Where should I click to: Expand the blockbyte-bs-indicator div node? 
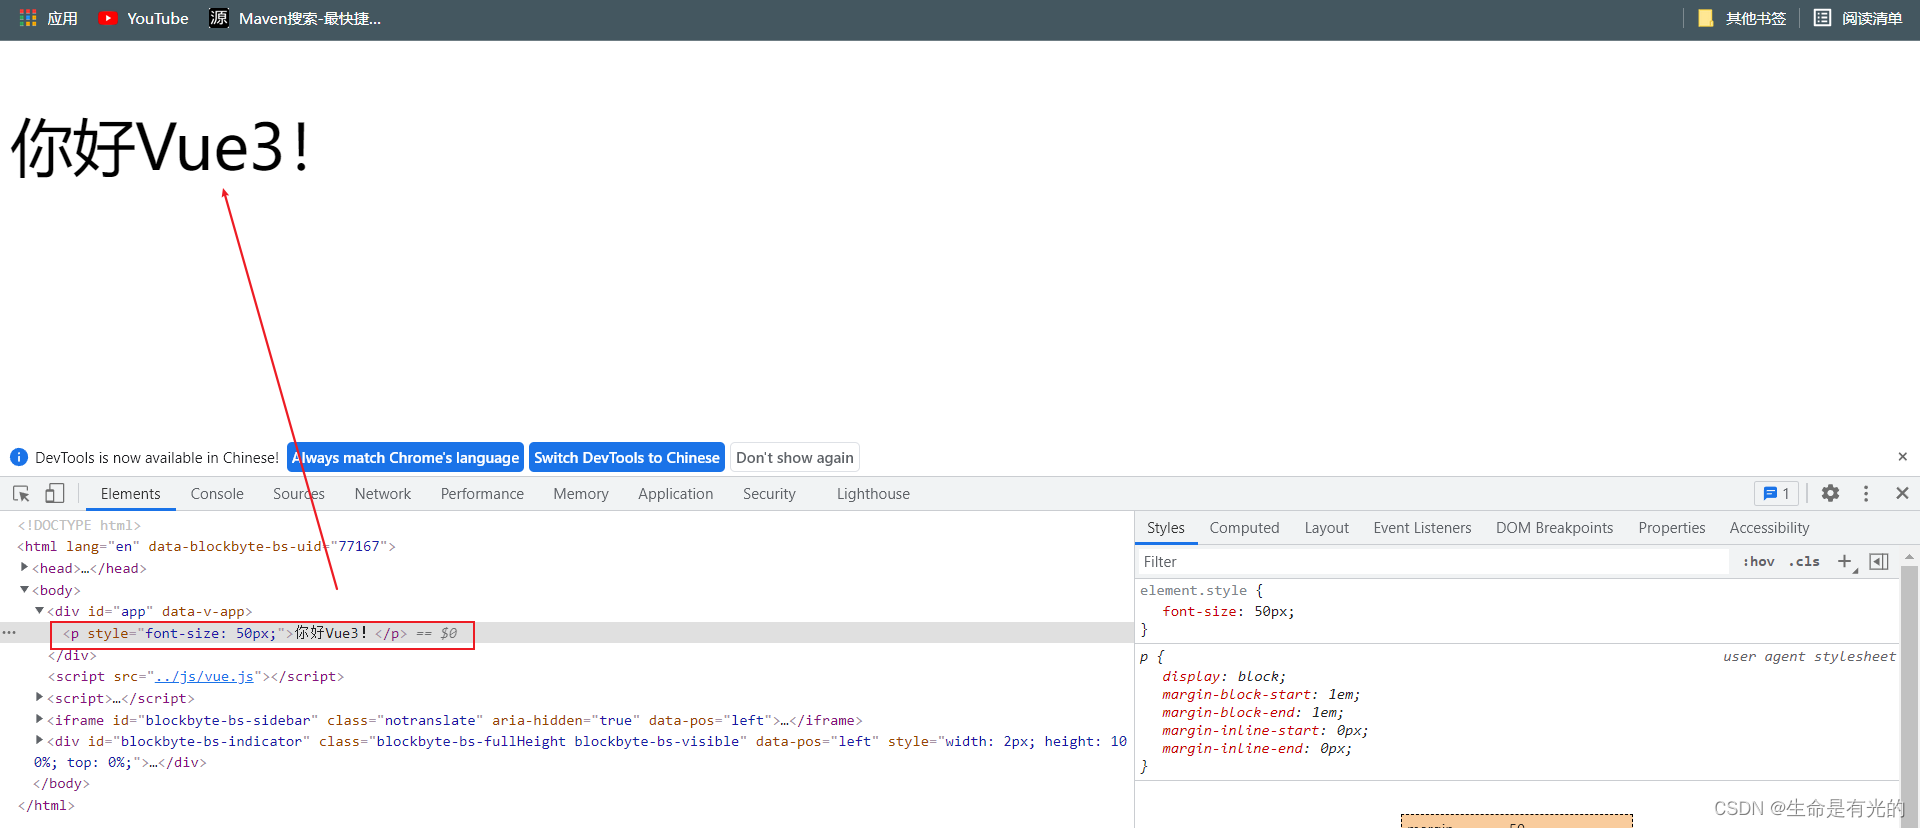(x=39, y=740)
